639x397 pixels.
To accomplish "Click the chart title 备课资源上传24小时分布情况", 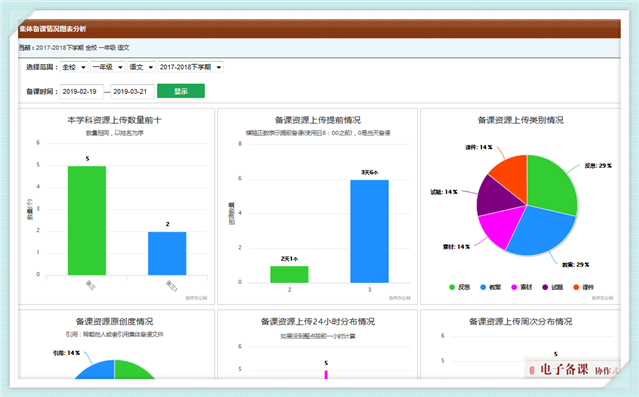I will click(x=318, y=322).
